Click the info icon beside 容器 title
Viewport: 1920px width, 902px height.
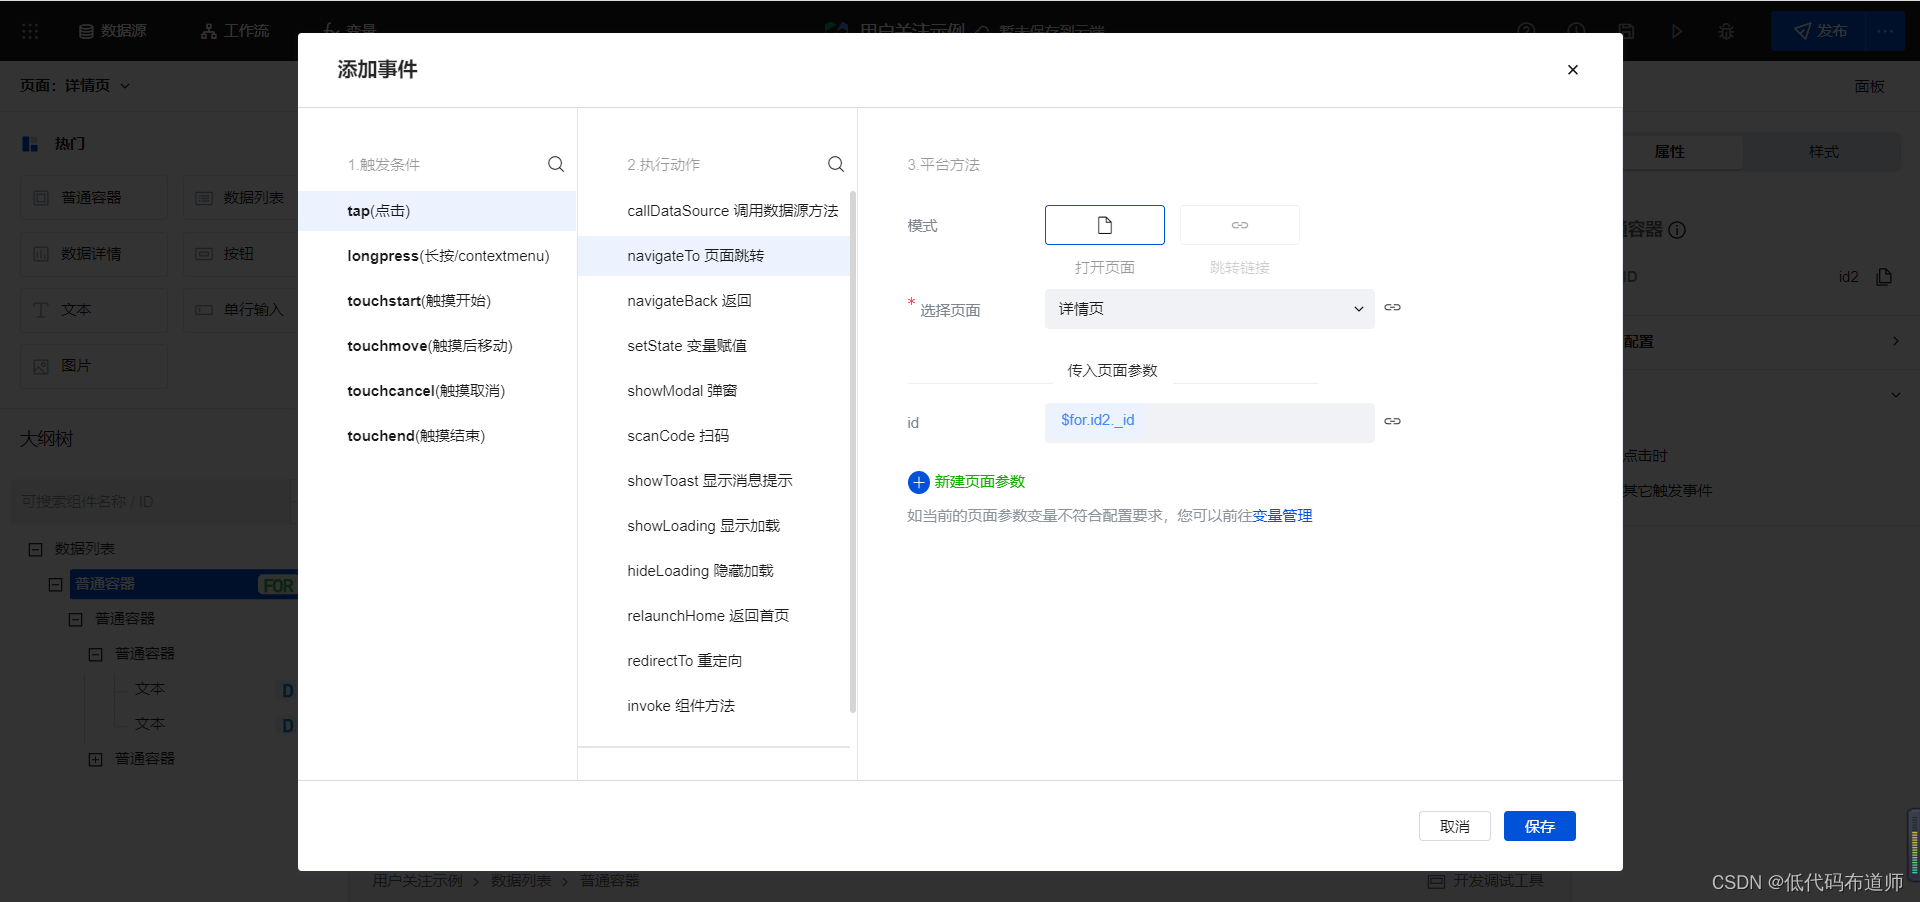1678,230
